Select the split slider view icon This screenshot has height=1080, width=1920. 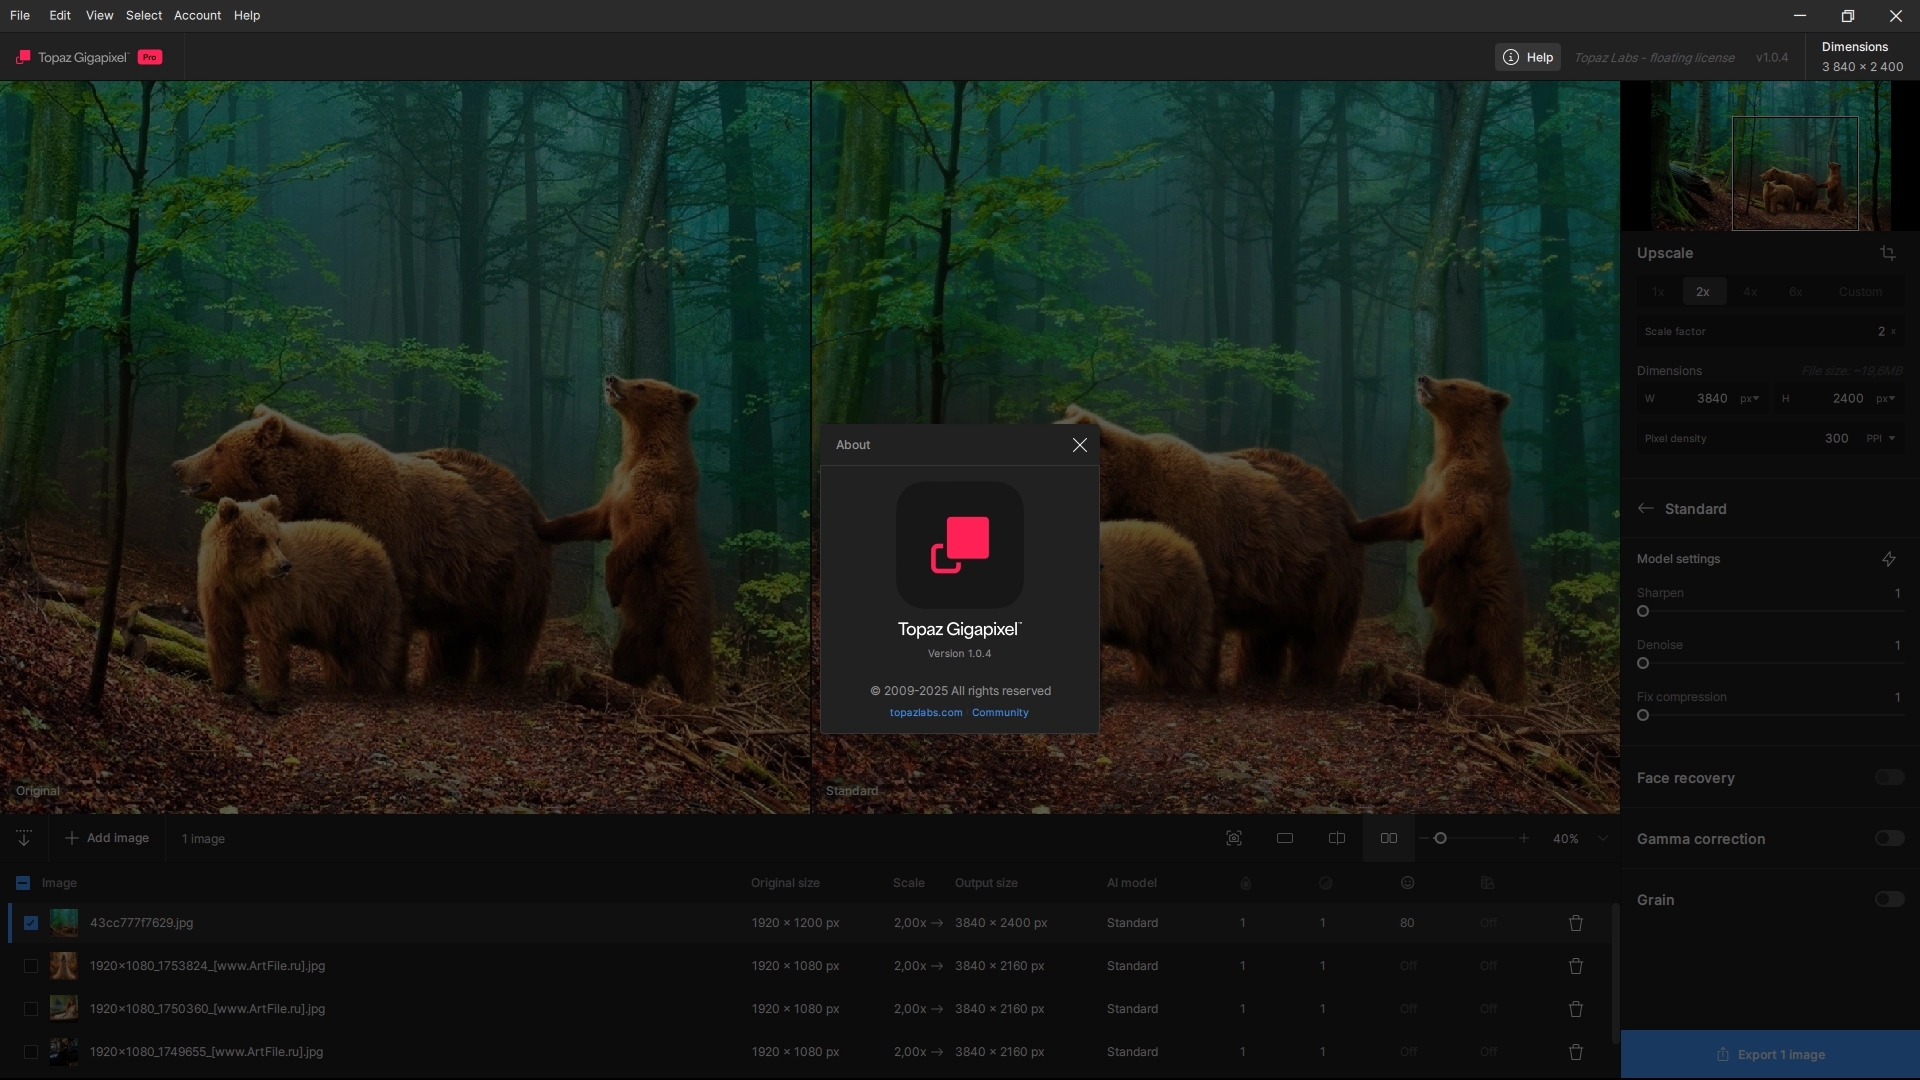pyautogui.click(x=1337, y=839)
